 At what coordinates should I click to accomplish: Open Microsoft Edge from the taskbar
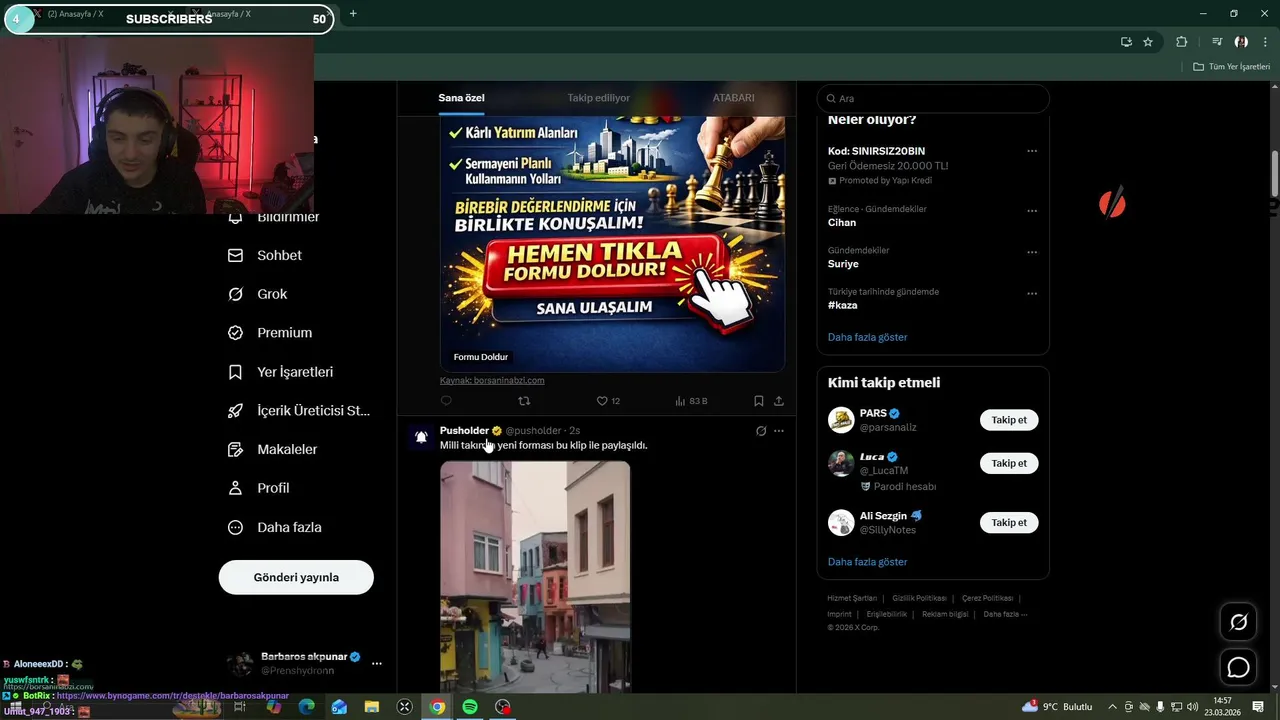(307, 707)
